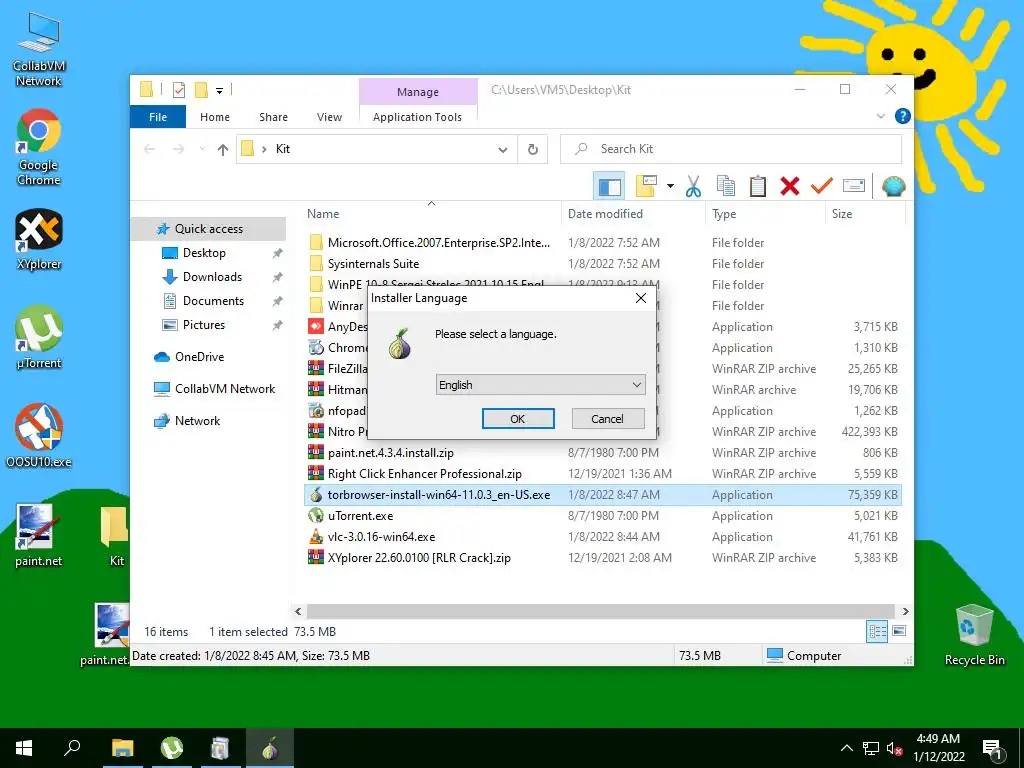Open the folder options dropdown arrow
This screenshot has width=1024, height=768.
tap(670, 186)
